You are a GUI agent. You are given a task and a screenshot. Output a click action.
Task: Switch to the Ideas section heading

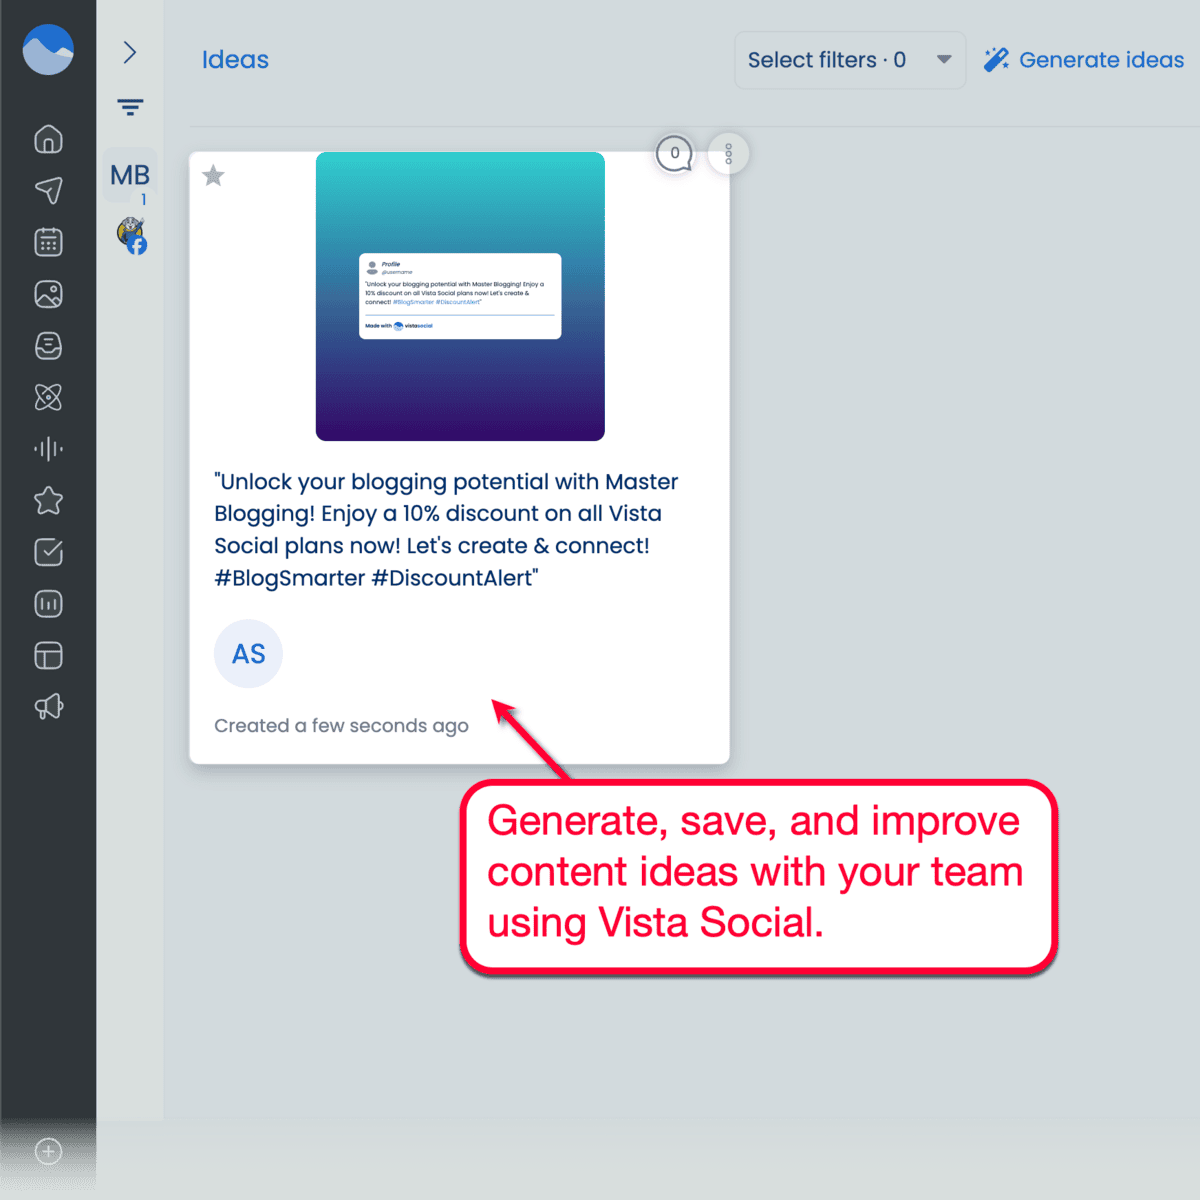pyautogui.click(x=235, y=59)
